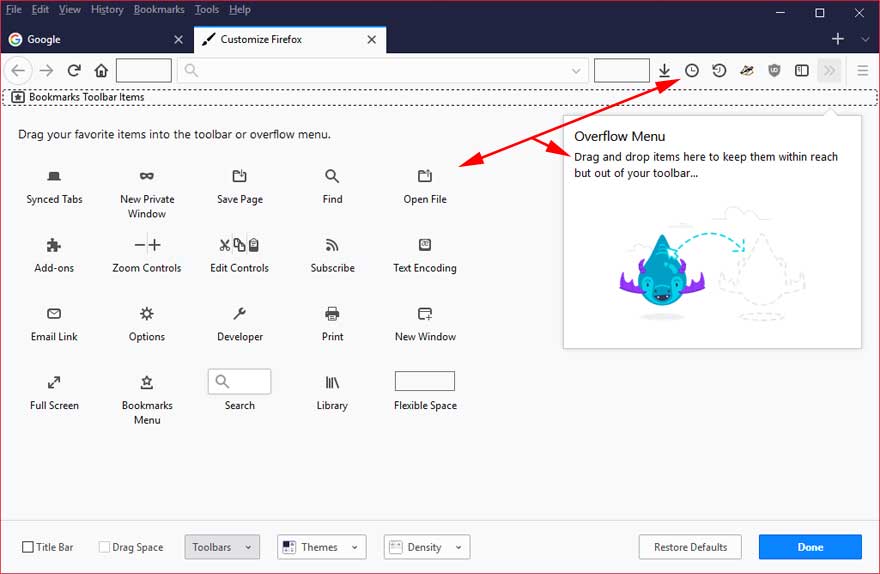Select the Full Screen arrows icon
This screenshot has height=574, width=880.
(54, 383)
